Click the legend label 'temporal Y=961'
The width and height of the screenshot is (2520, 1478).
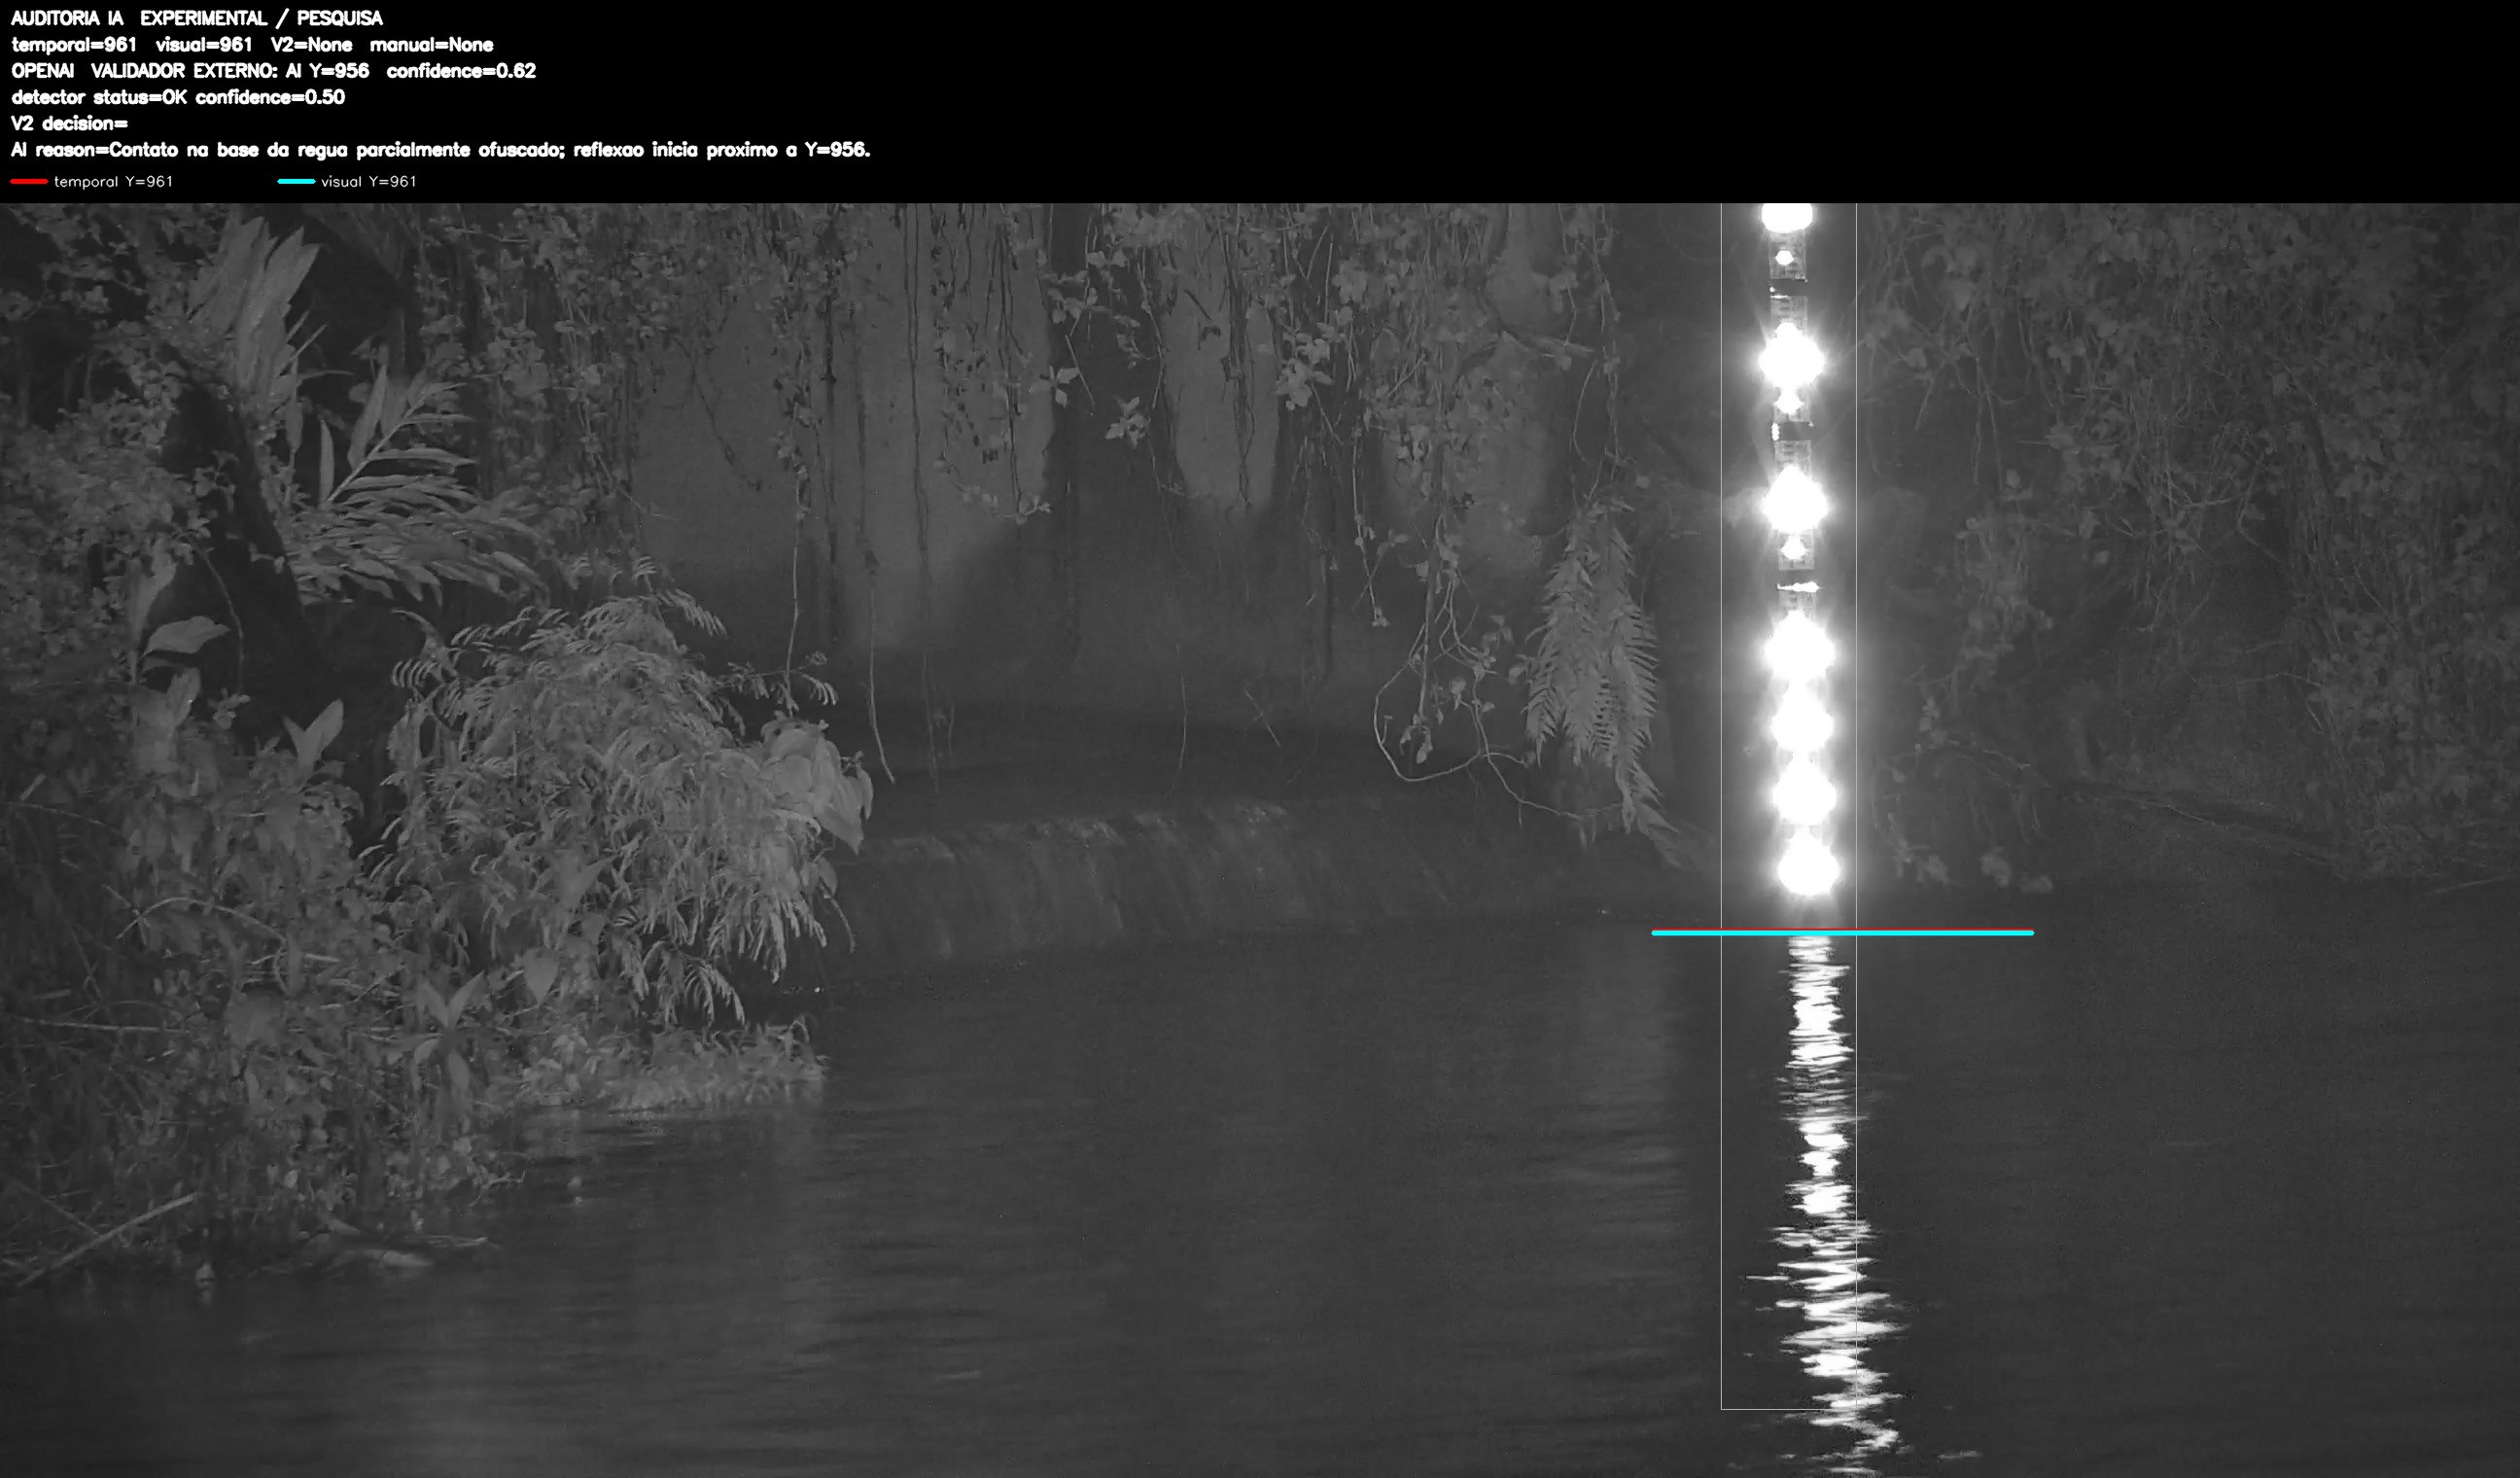coord(113,182)
